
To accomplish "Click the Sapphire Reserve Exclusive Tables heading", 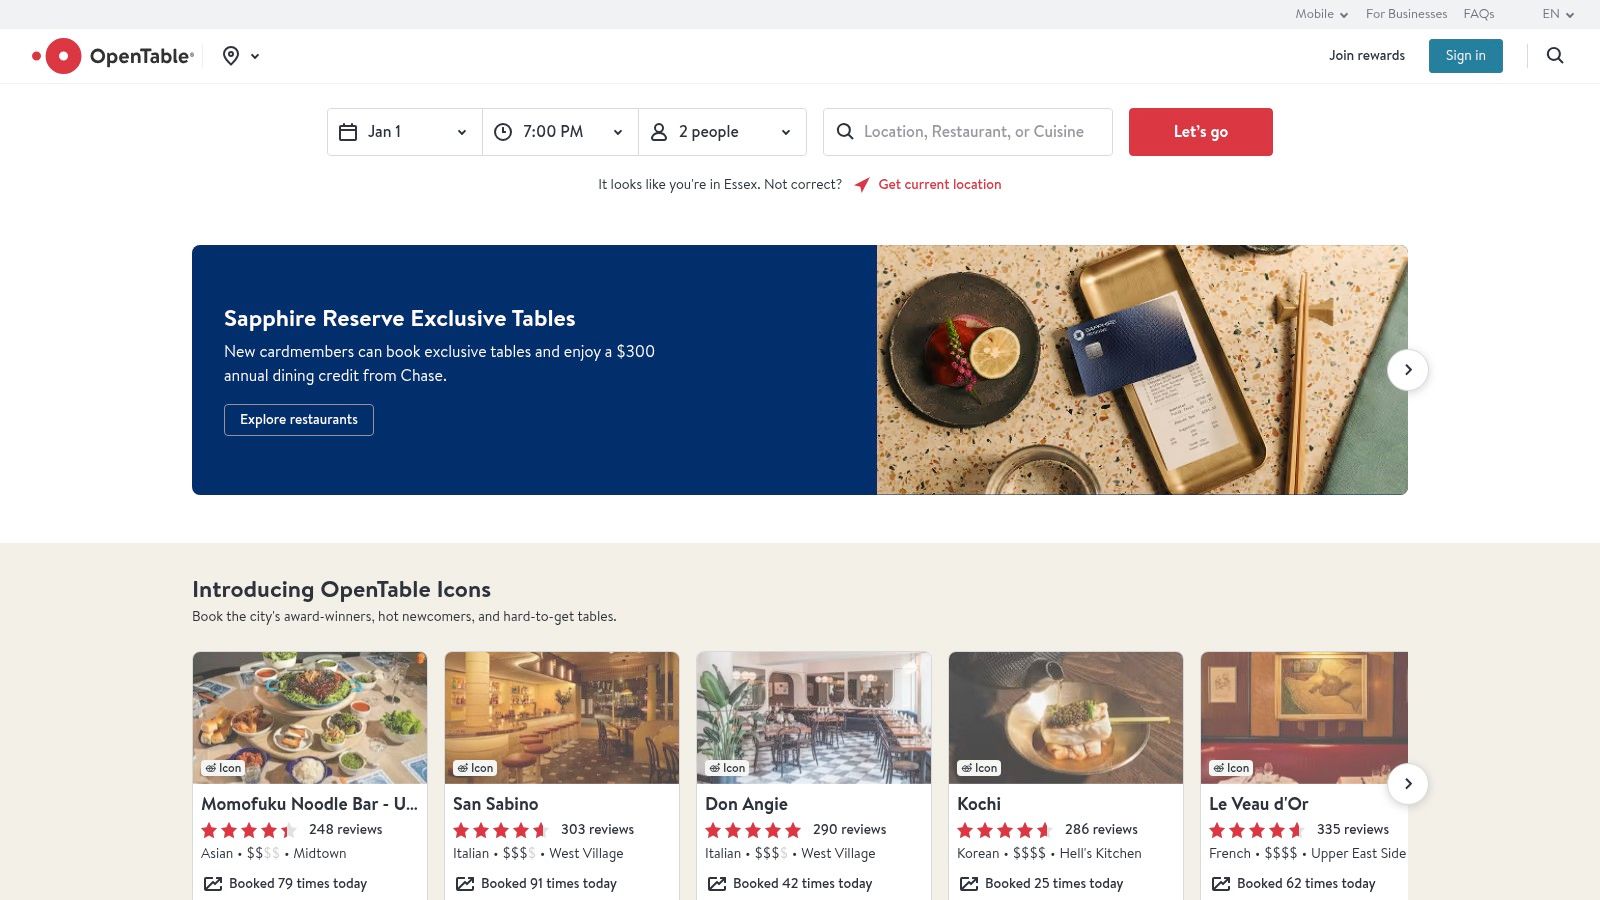I will 400,319.
